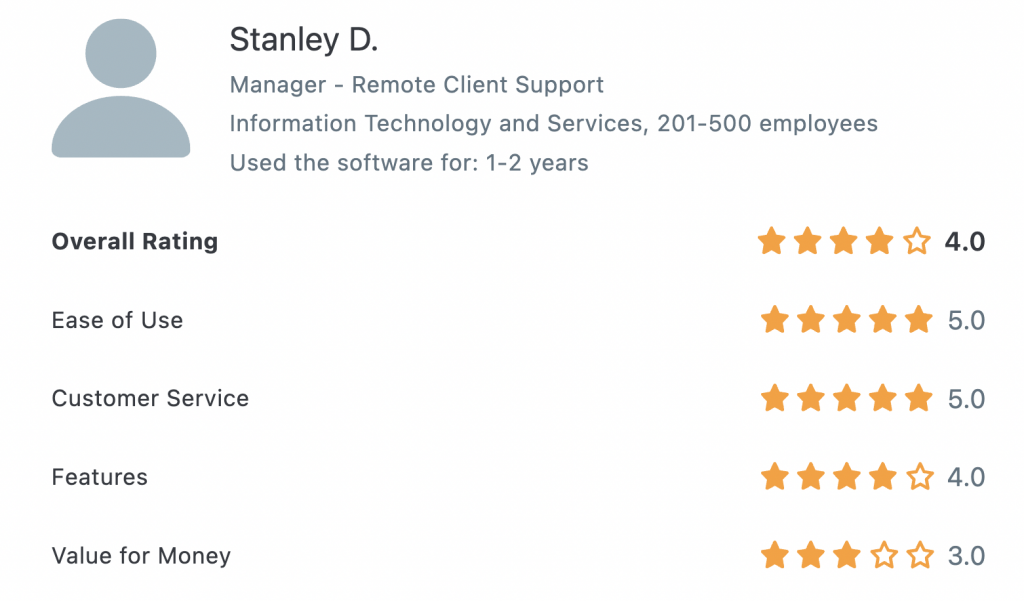Click the first star in Value for Money

[x=775, y=555]
